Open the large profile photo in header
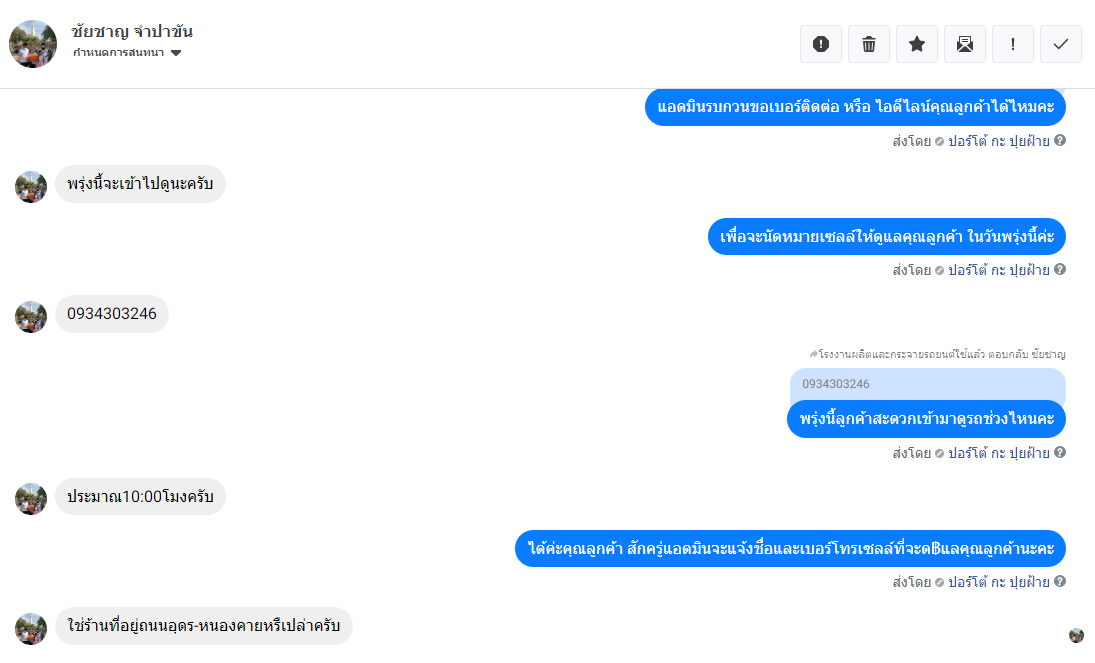1095x663 pixels. pos(33,44)
